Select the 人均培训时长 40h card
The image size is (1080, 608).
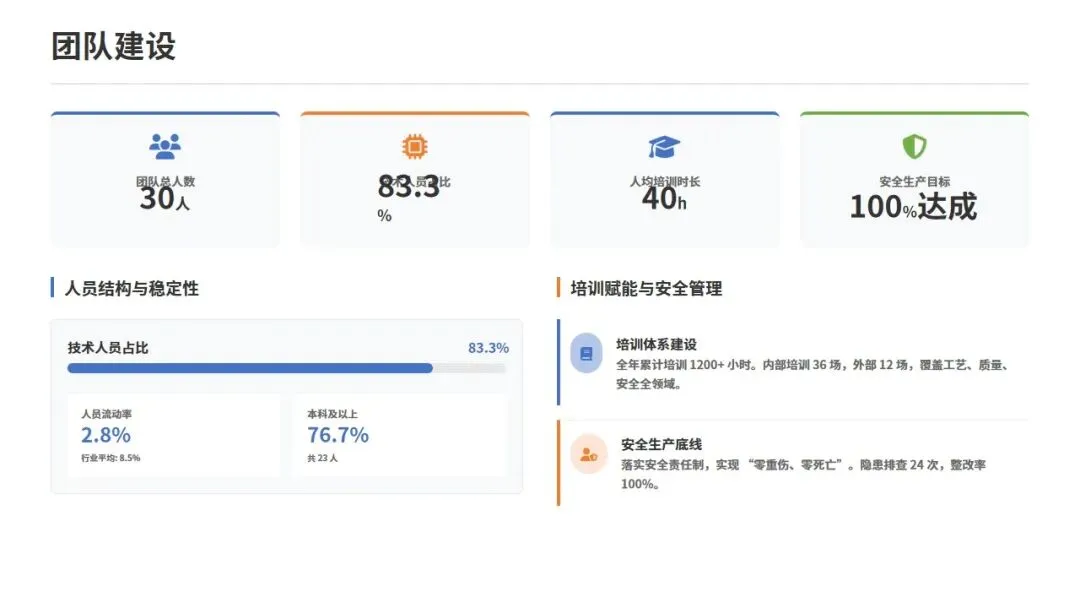[664, 180]
